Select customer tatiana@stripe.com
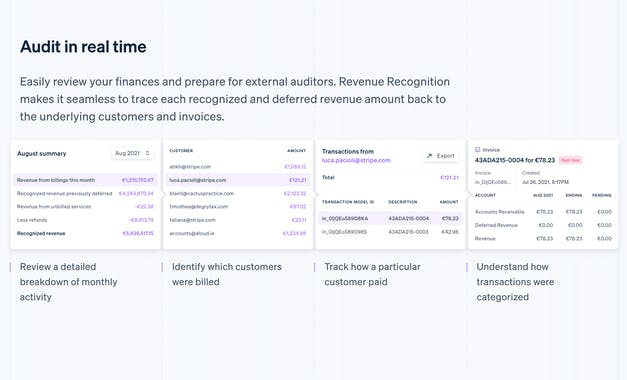This screenshot has height=380, width=627. [238, 220]
